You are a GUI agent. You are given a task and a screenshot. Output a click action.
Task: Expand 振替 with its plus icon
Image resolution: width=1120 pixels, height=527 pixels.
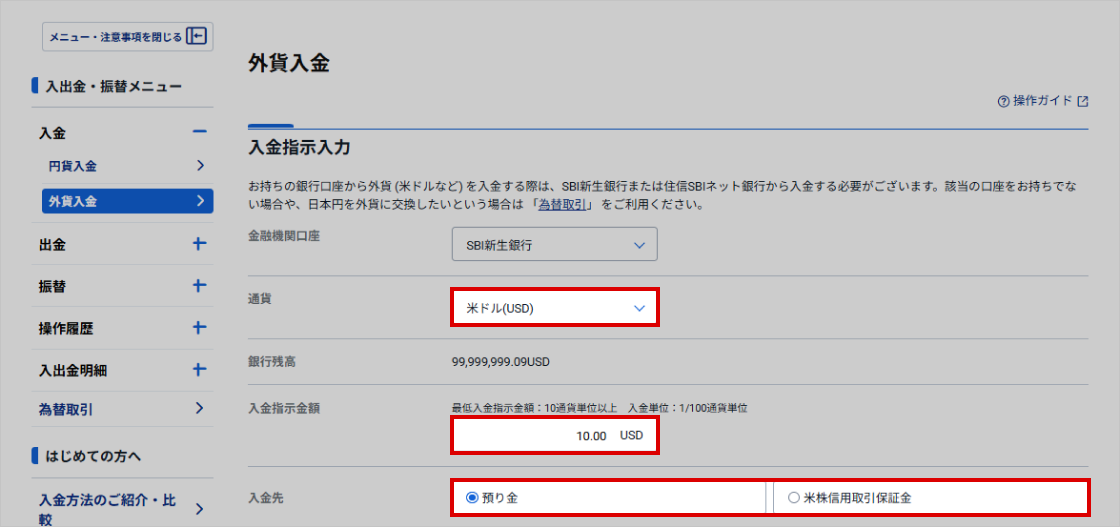tap(199, 286)
